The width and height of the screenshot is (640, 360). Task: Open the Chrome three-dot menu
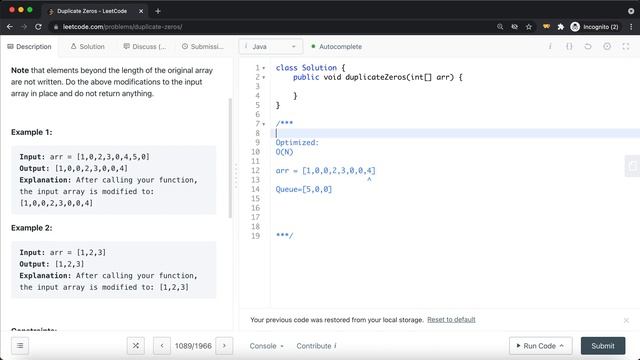coord(631,27)
